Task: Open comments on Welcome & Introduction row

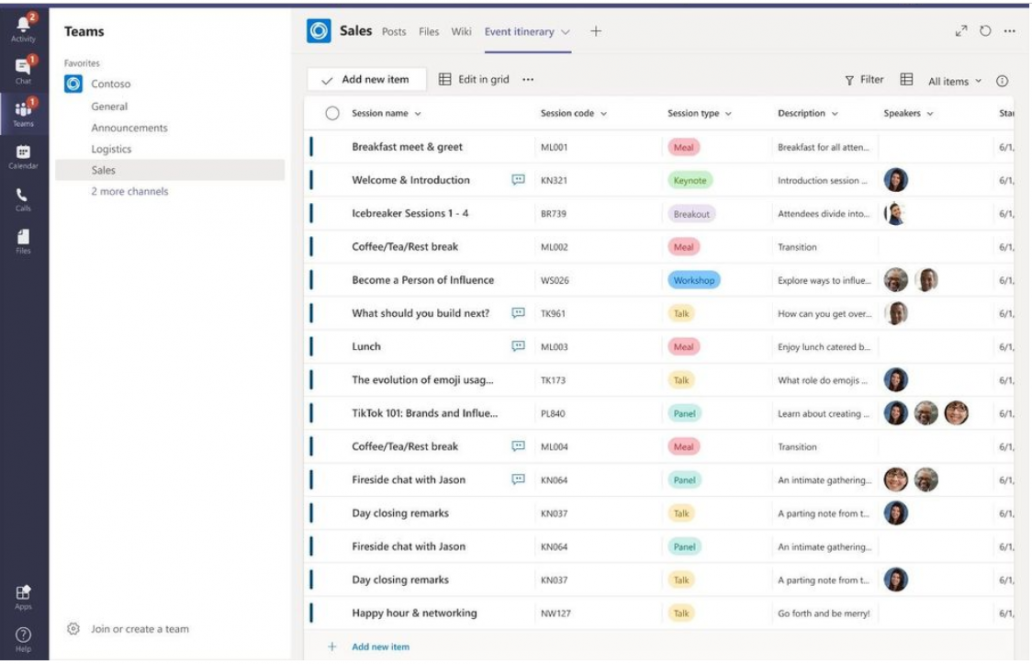Action: [519, 180]
